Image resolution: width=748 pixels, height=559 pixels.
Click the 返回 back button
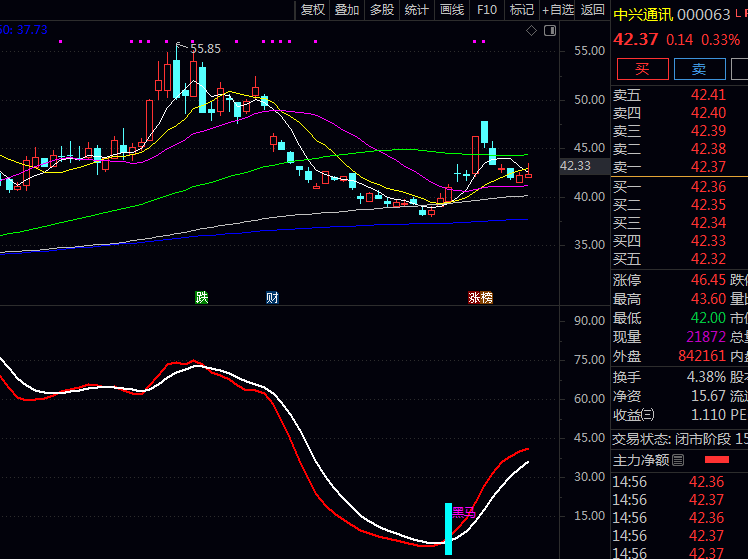[593, 10]
